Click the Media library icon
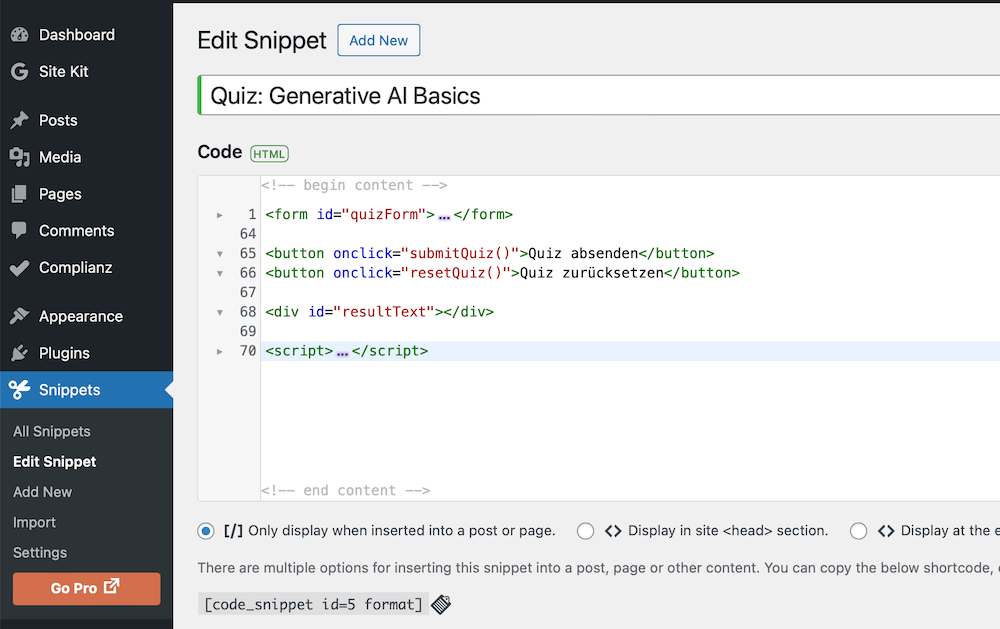 pos(19,157)
